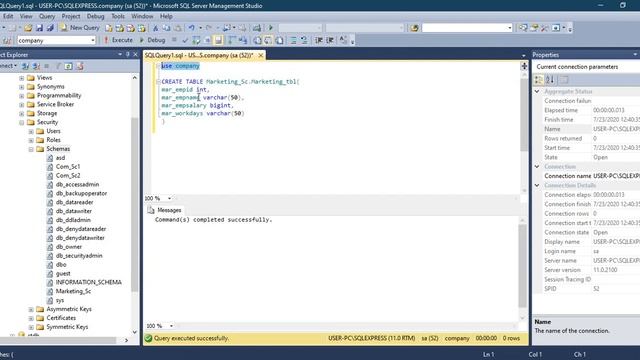Open the Project menu
The height and width of the screenshot is (360, 640).
[71, 16]
